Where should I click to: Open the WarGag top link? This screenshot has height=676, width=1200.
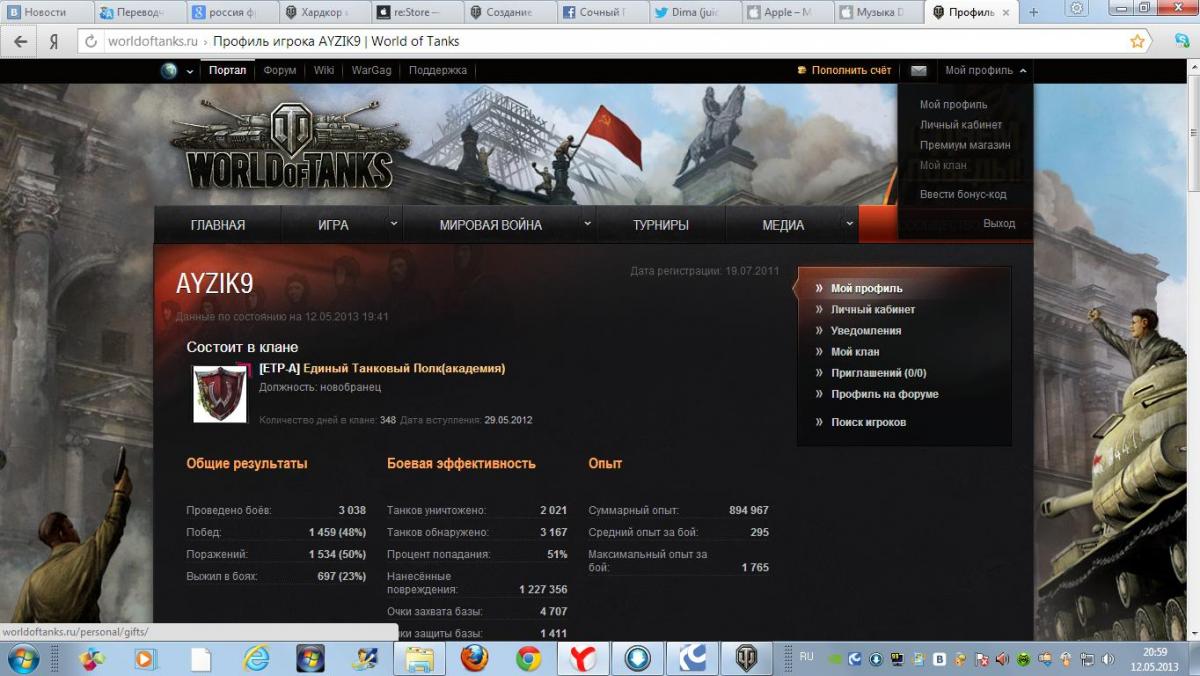tap(371, 71)
